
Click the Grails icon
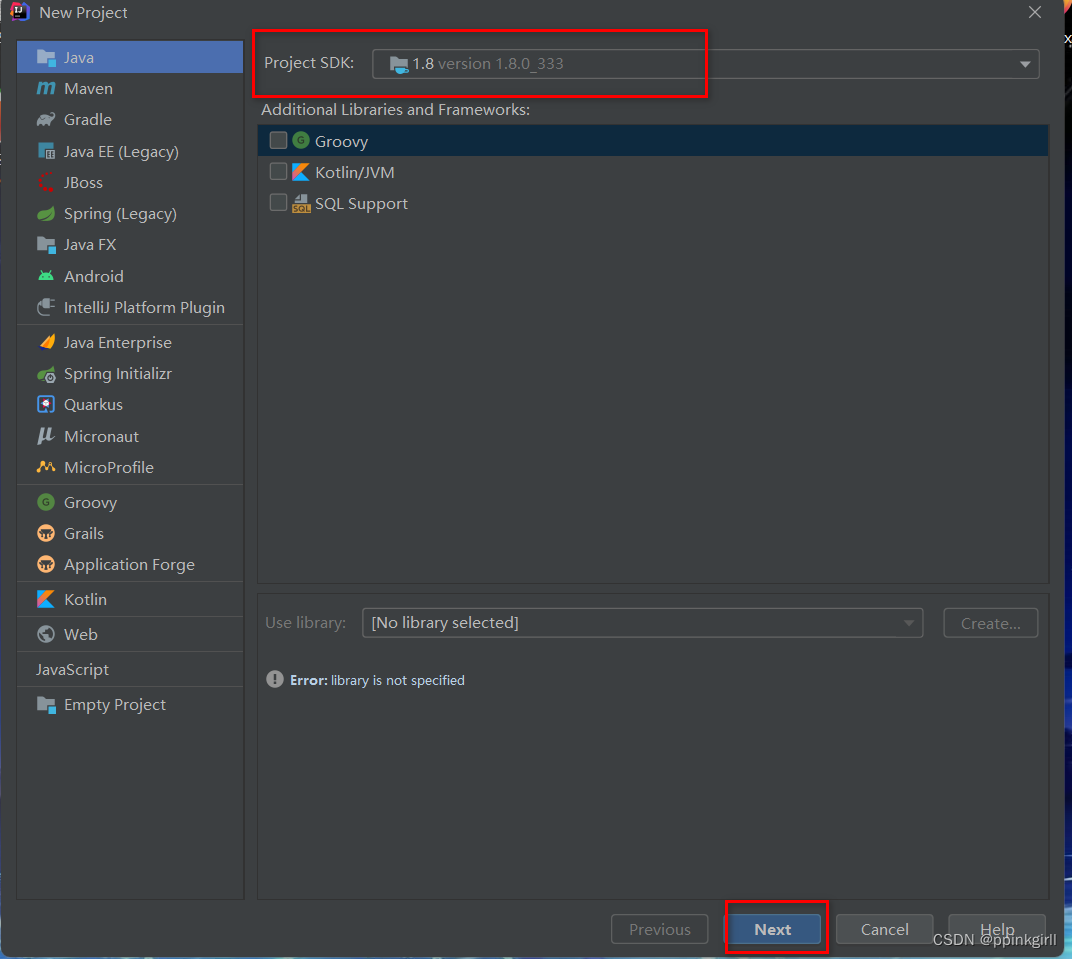pyautogui.click(x=46, y=533)
